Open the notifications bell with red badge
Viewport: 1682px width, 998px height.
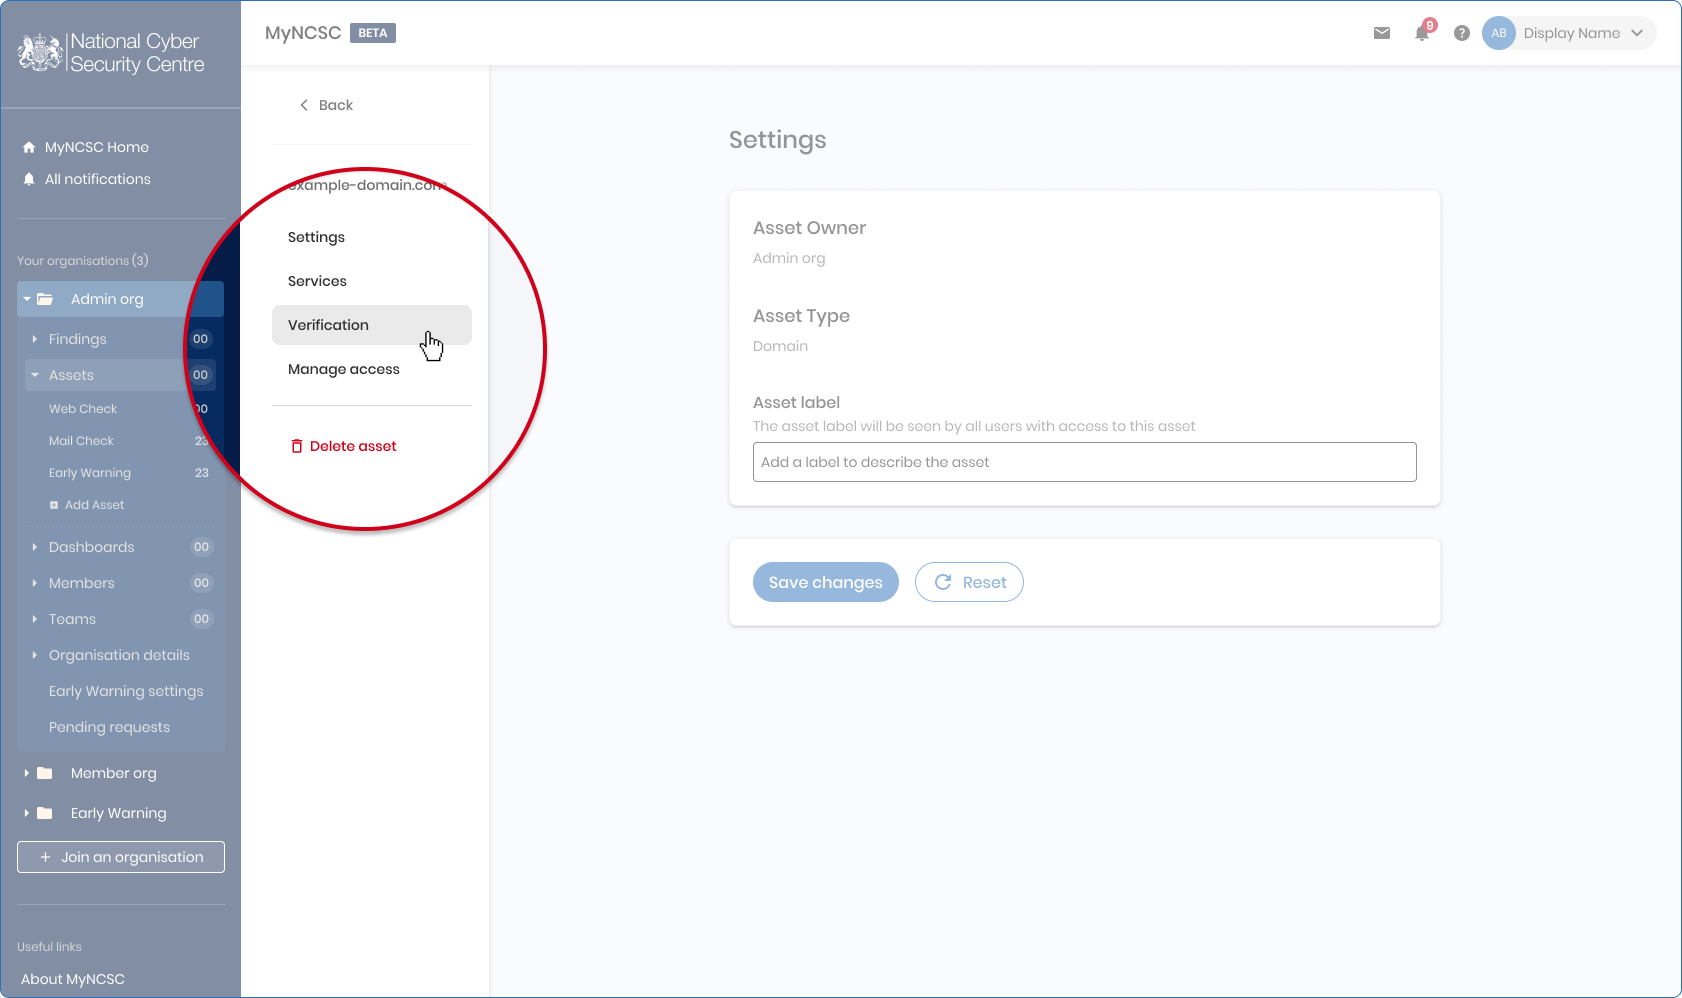(x=1423, y=32)
